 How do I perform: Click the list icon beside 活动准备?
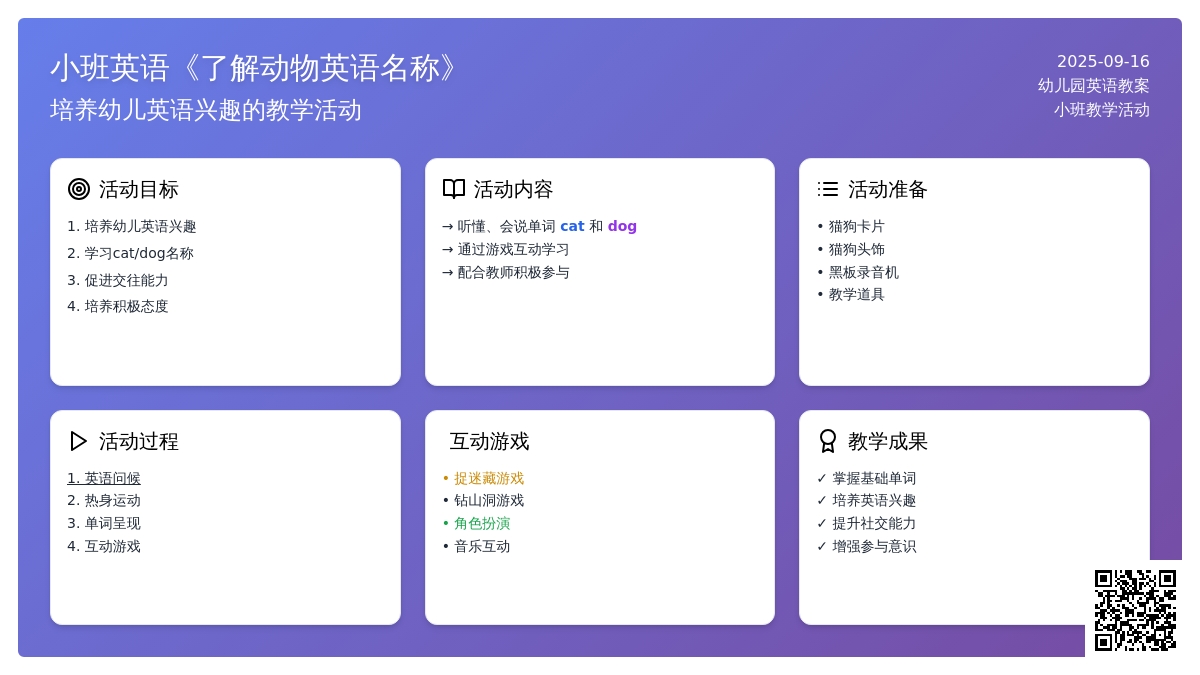click(828, 189)
